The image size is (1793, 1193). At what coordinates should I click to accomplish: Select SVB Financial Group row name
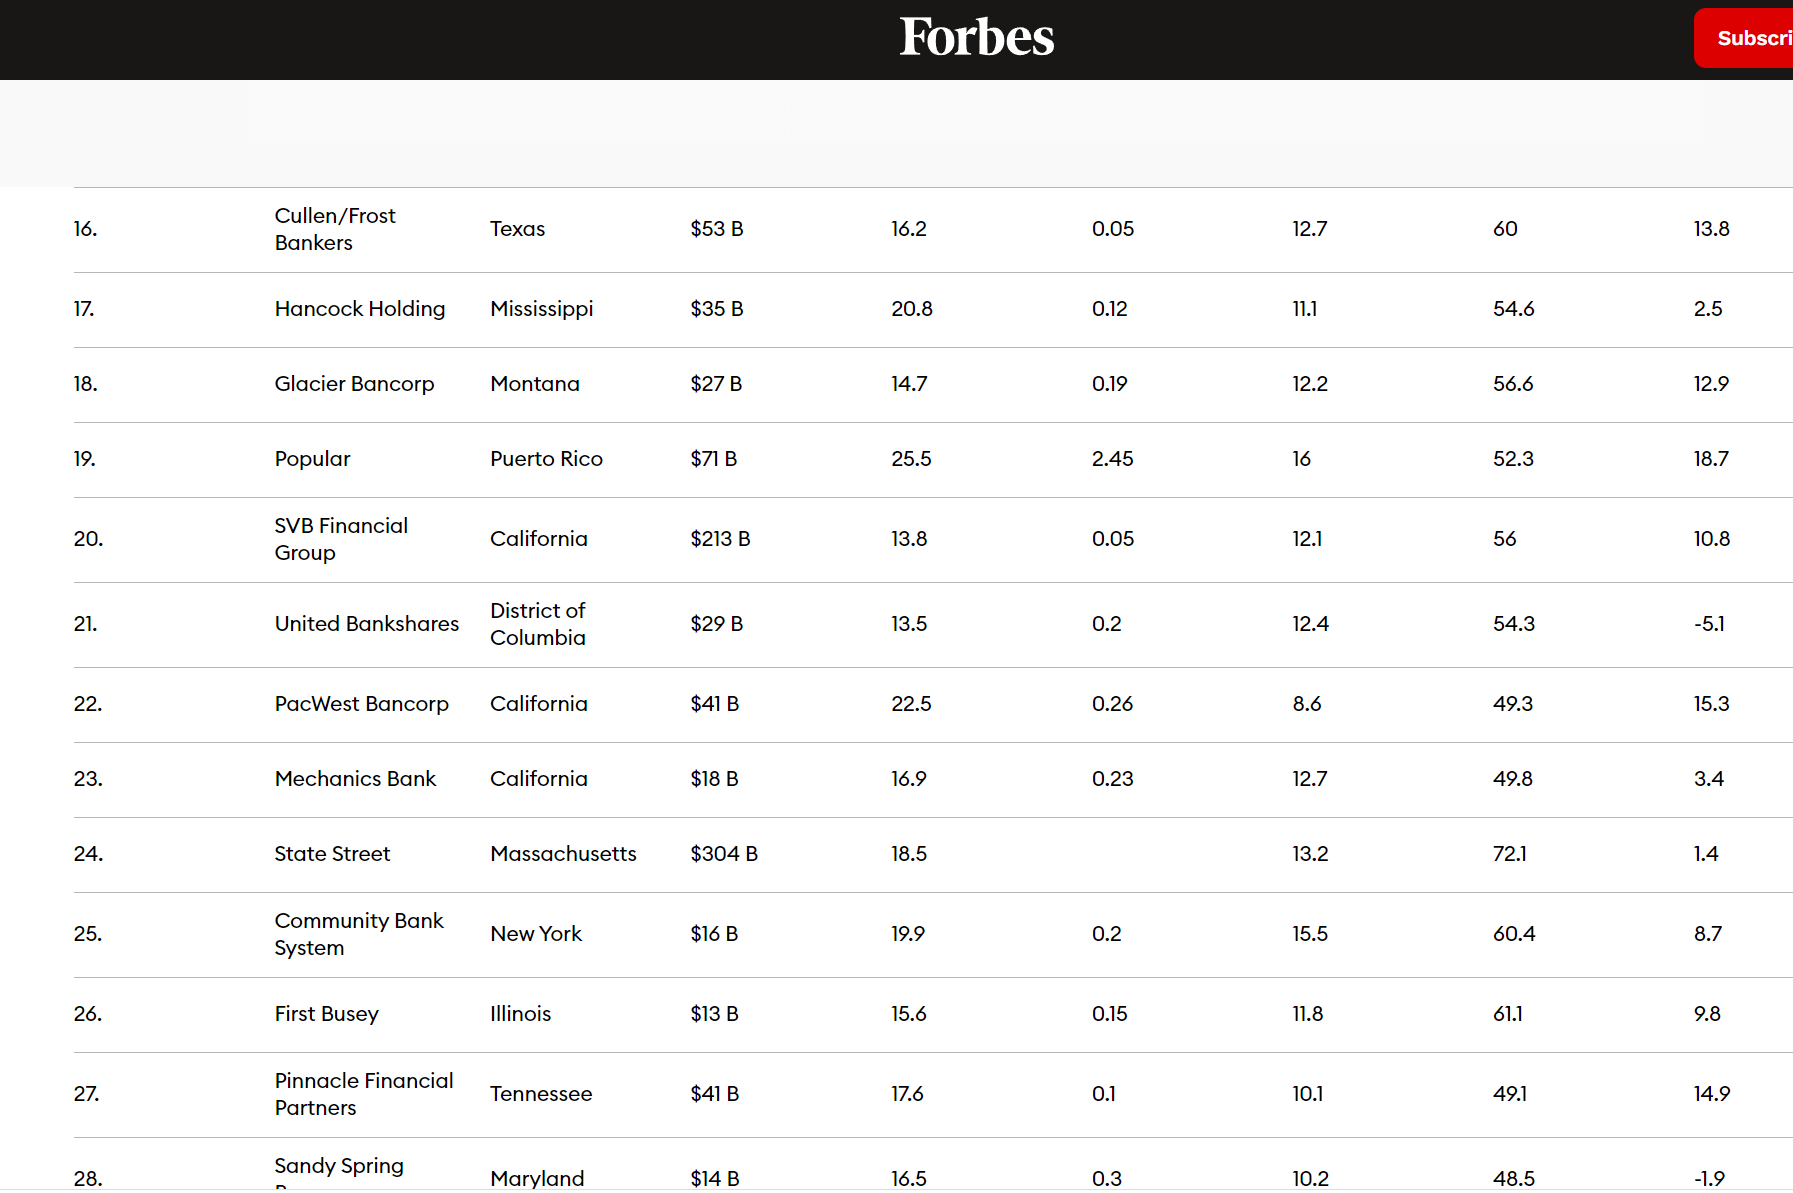tap(341, 539)
